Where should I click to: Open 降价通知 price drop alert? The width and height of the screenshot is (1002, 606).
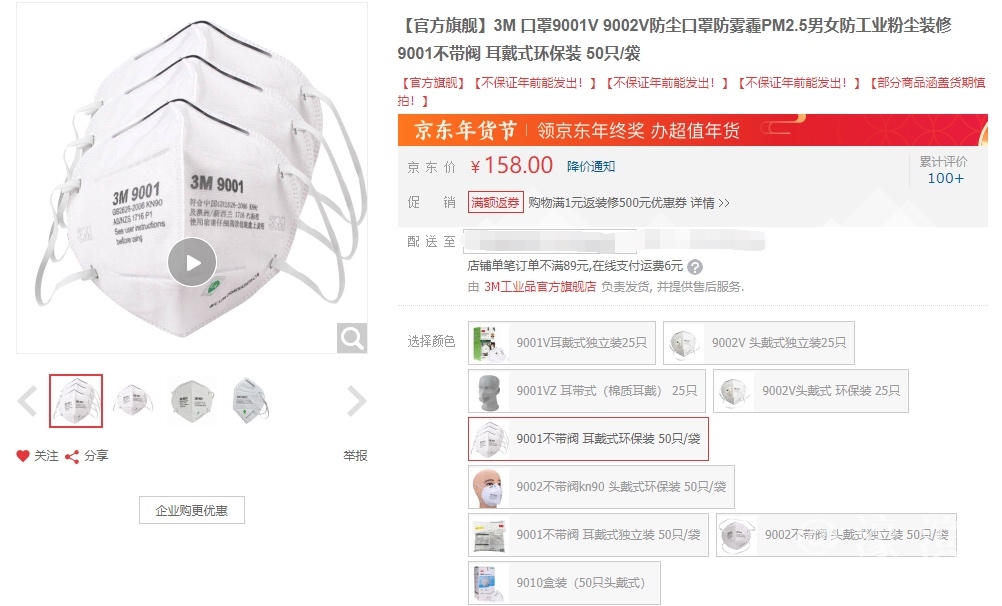[x=591, y=167]
